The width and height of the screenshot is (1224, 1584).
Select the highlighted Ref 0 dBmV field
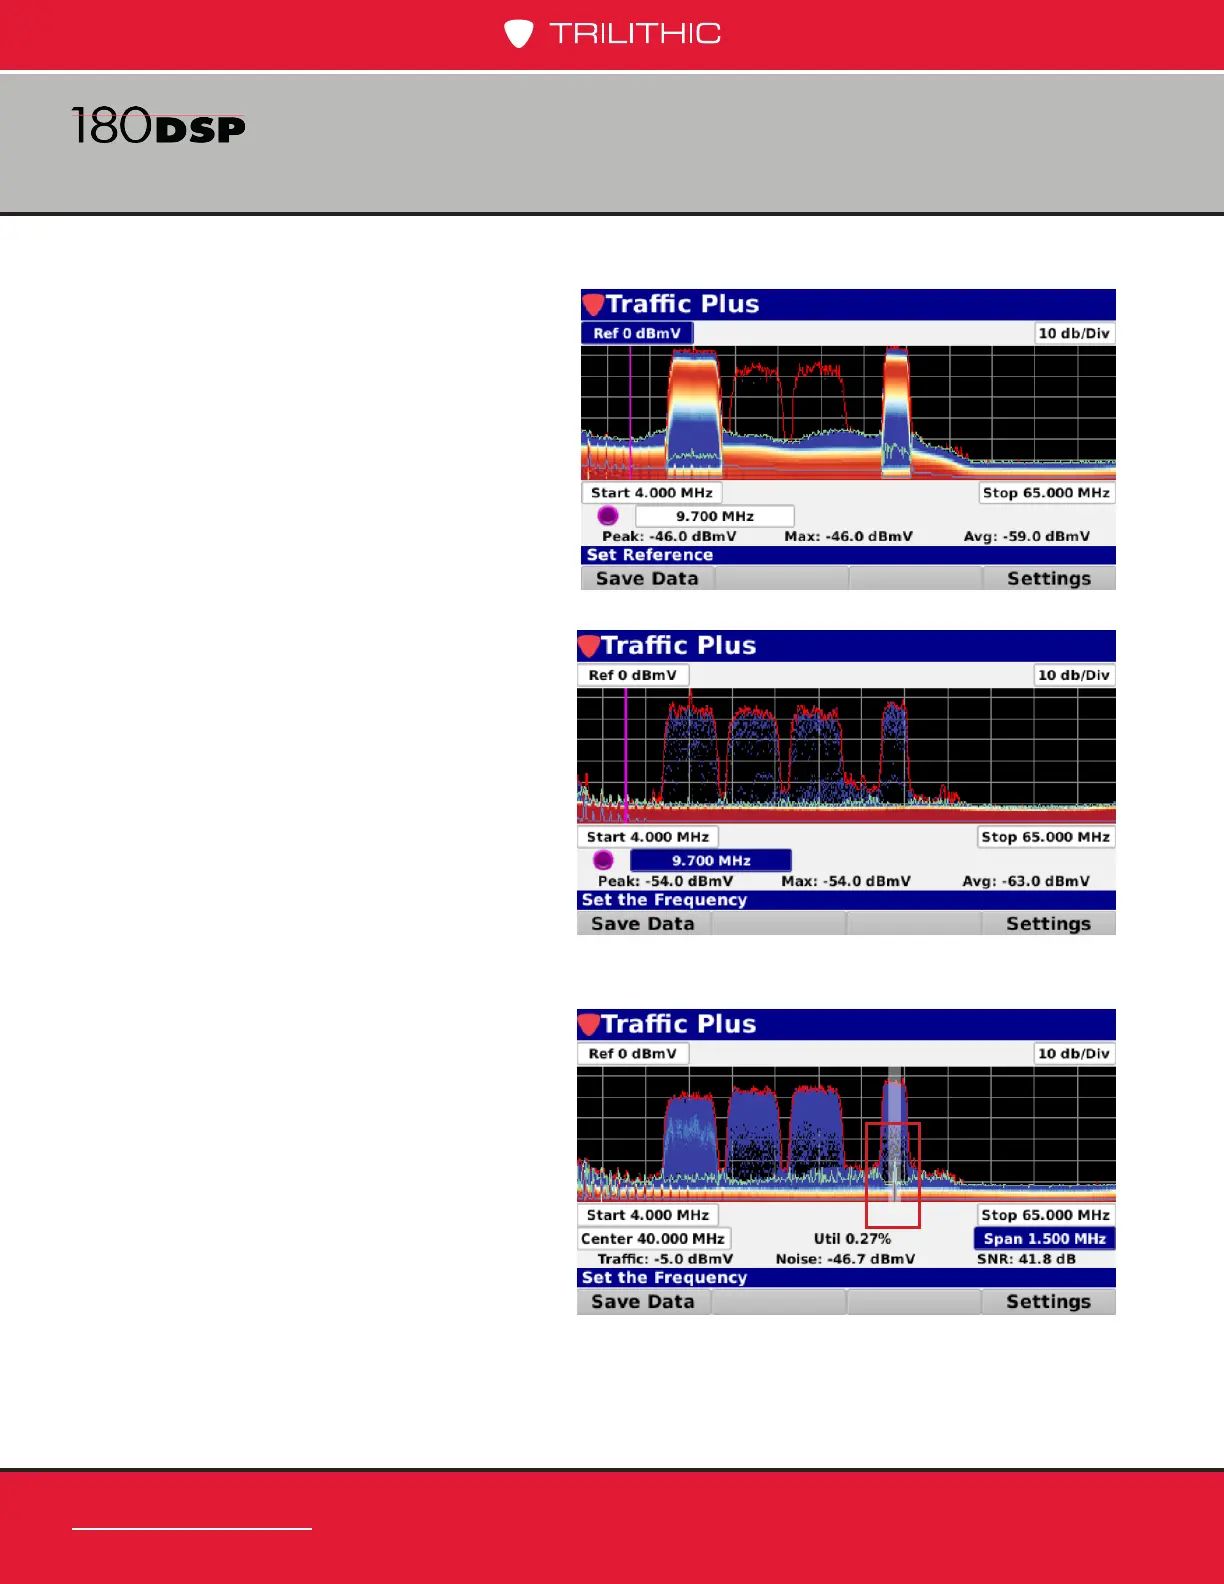tap(637, 333)
